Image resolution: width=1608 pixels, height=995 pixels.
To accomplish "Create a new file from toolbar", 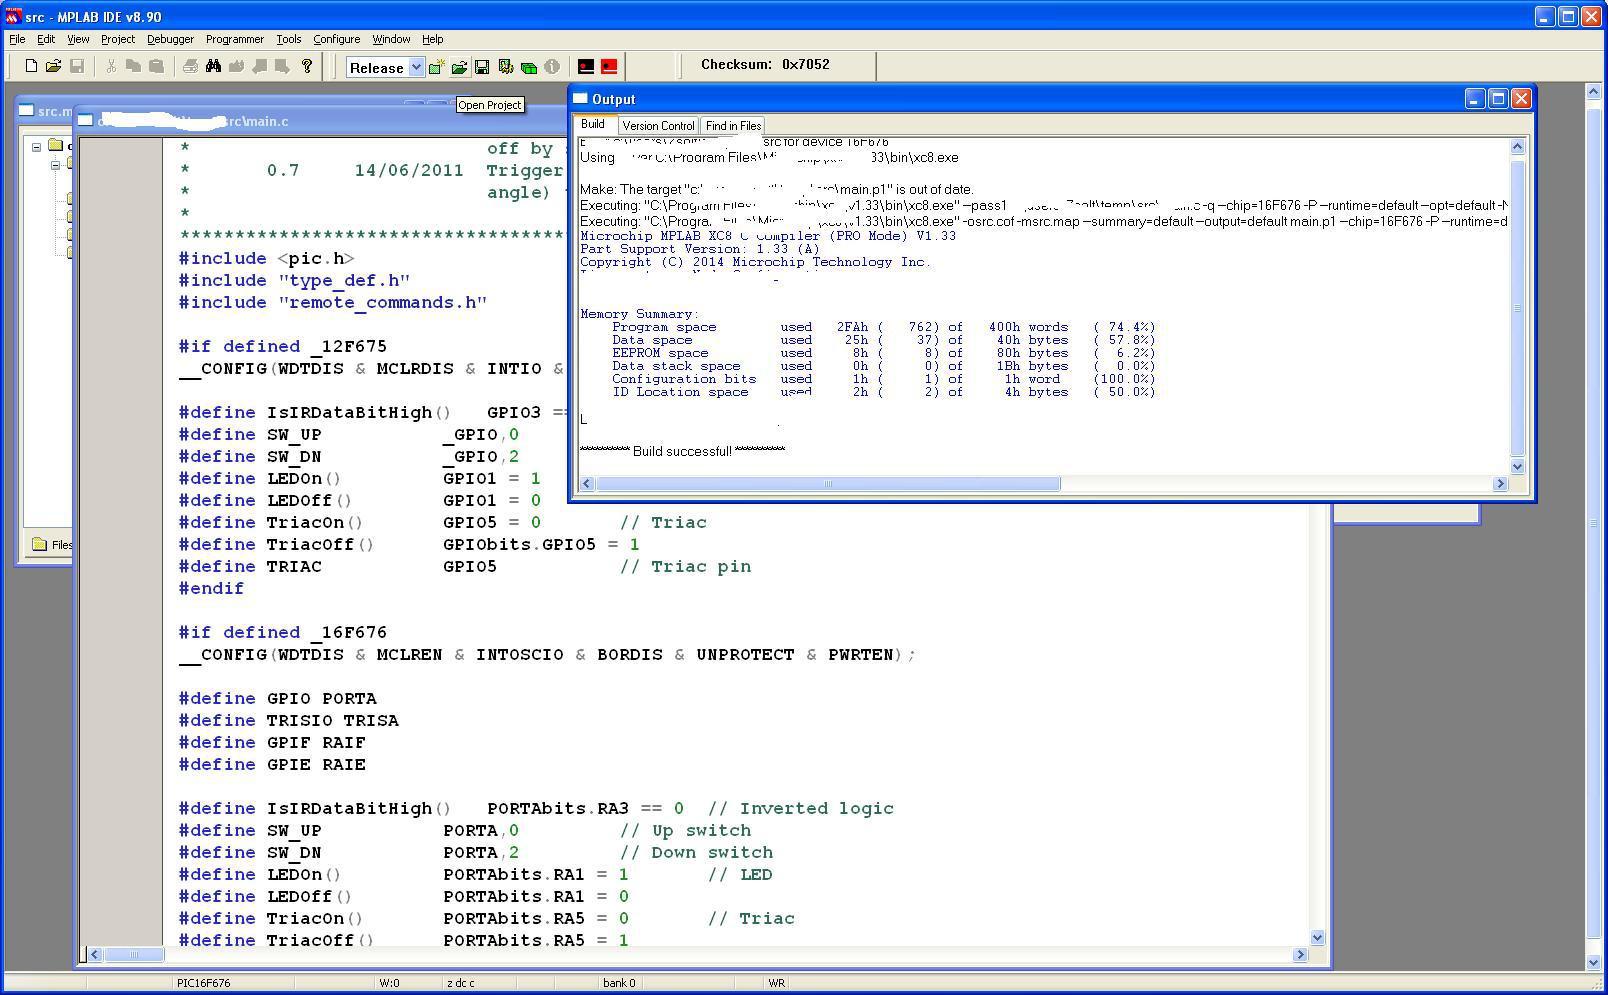I will pos(31,66).
